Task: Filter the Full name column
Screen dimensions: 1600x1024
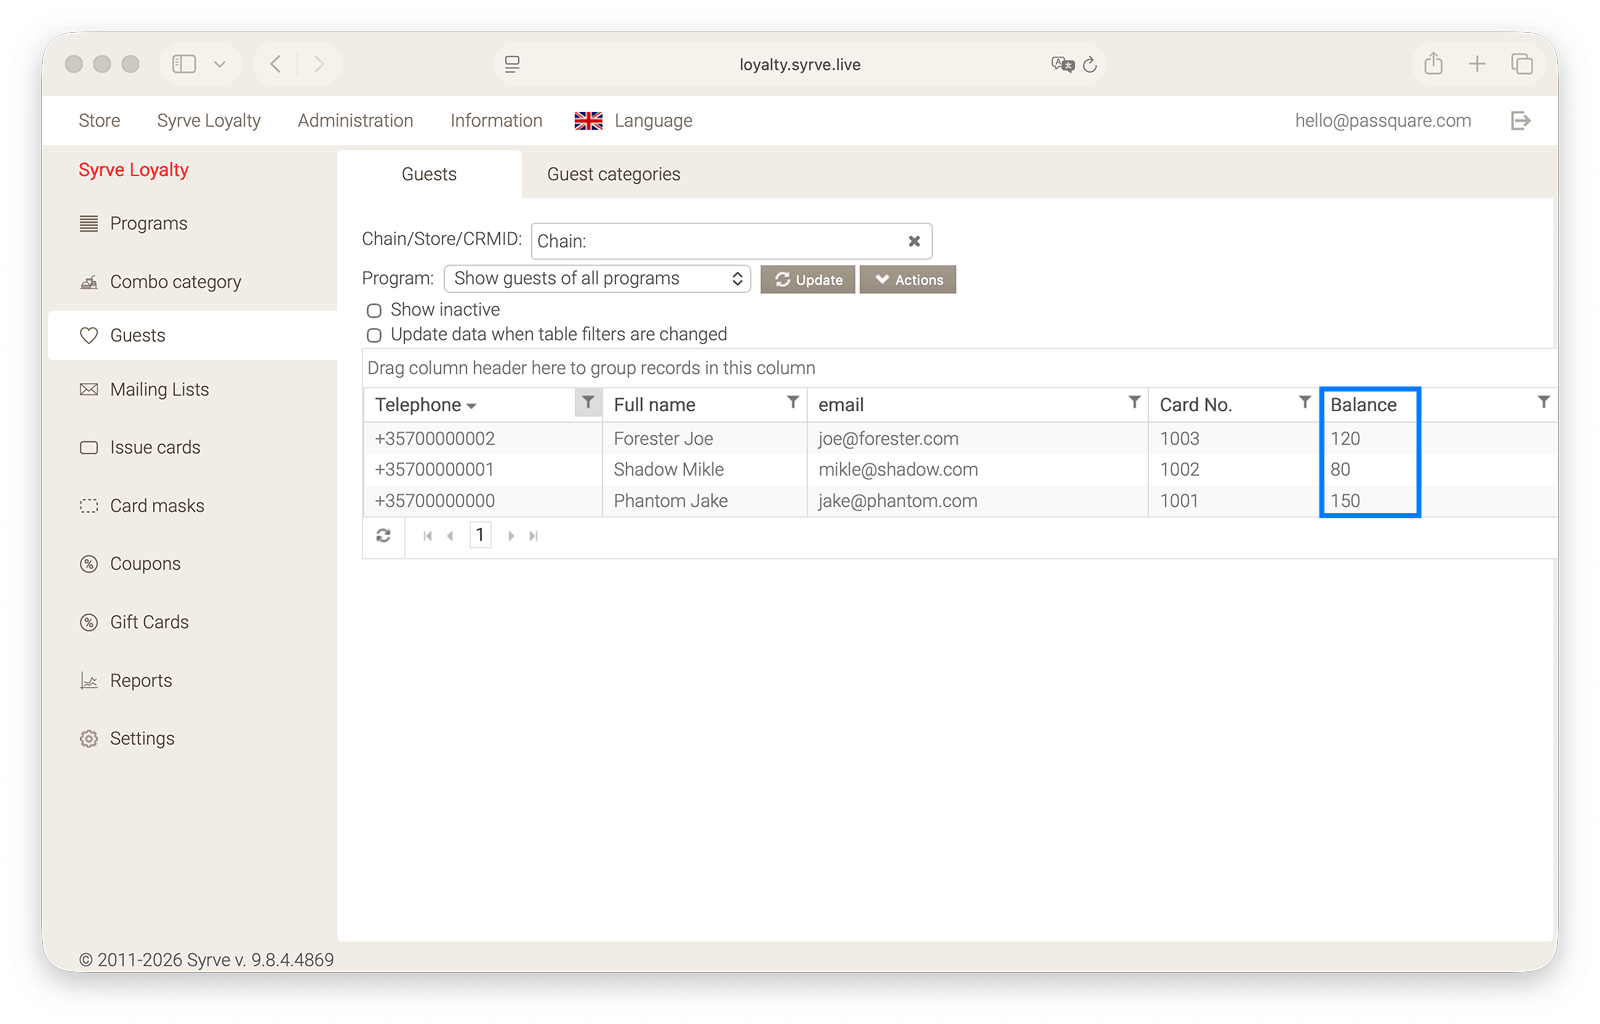Action: tap(793, 402)
